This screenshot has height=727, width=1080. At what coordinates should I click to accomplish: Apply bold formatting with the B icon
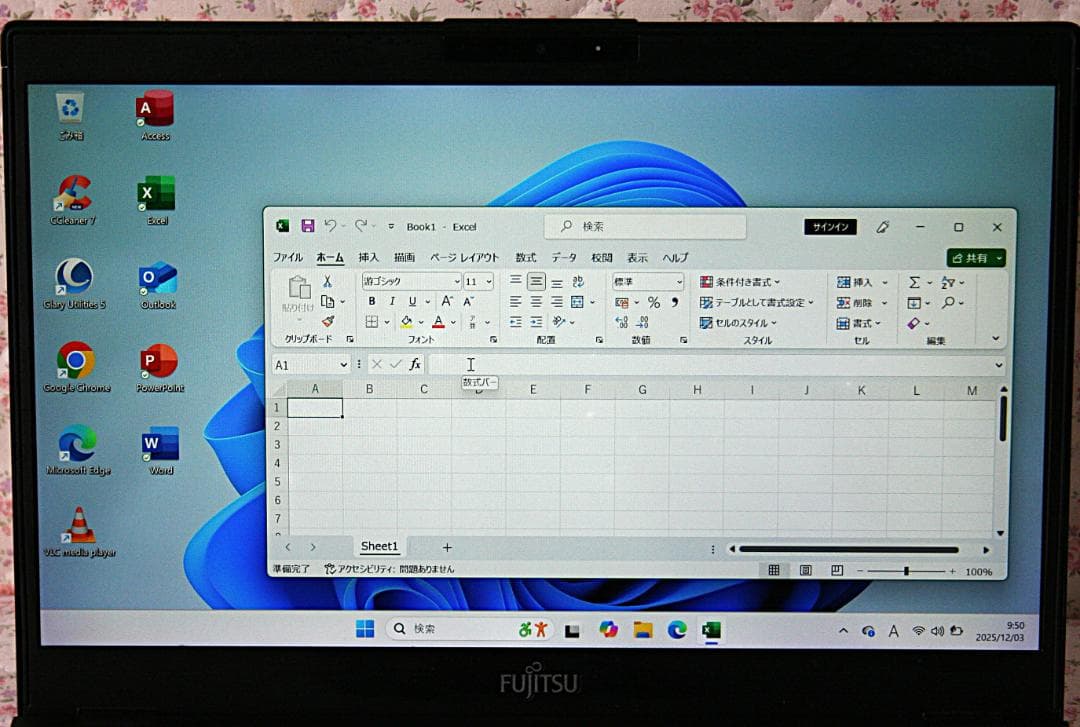(x=371, y=301)
